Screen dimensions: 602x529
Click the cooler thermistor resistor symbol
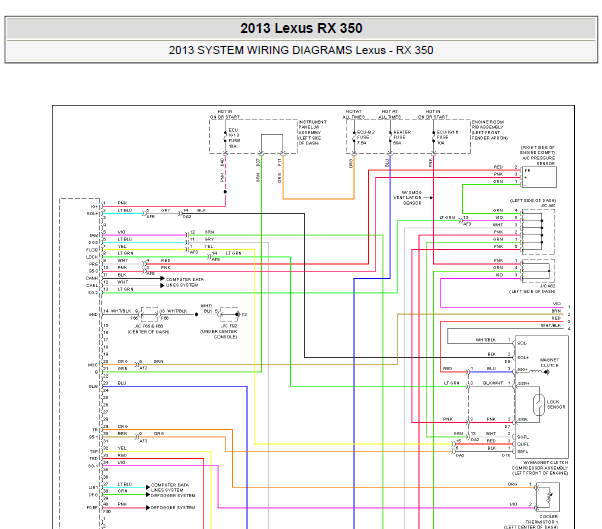tap(549, 498)
